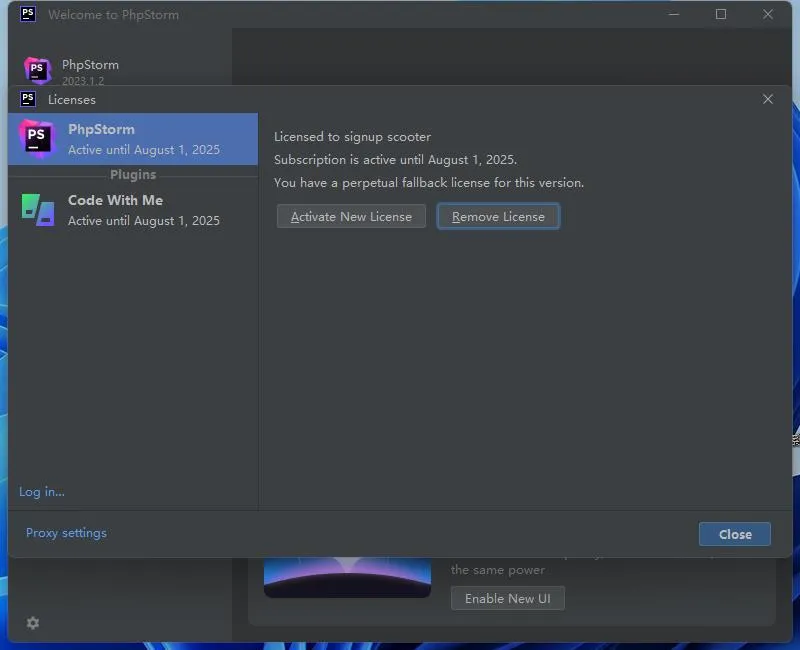Screen dimensions: 800x650
Task: Select PhpStorm license entry in list
Action: pos(133,139)
